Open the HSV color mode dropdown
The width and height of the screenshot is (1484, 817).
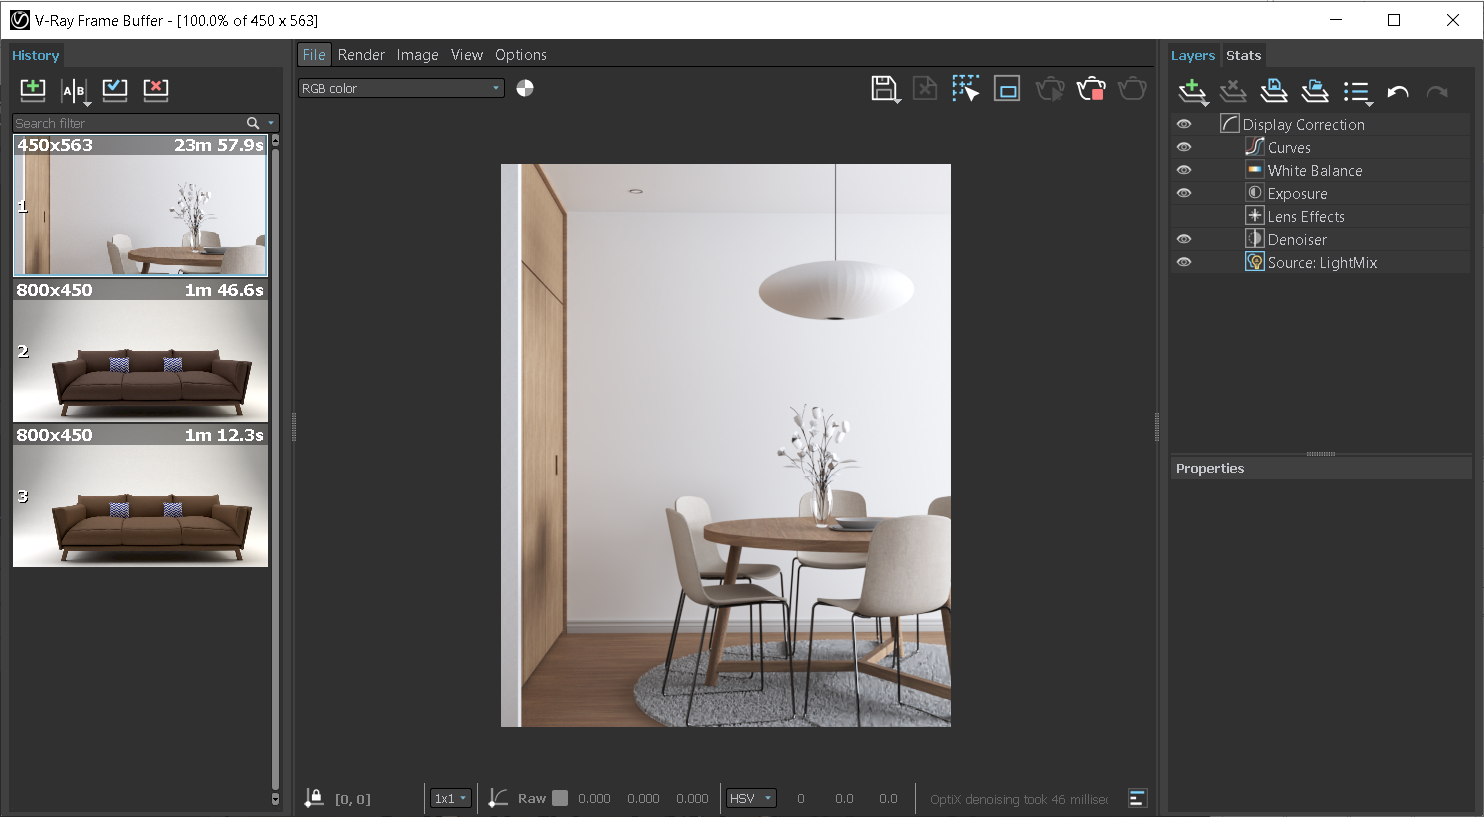click(751, 798)
